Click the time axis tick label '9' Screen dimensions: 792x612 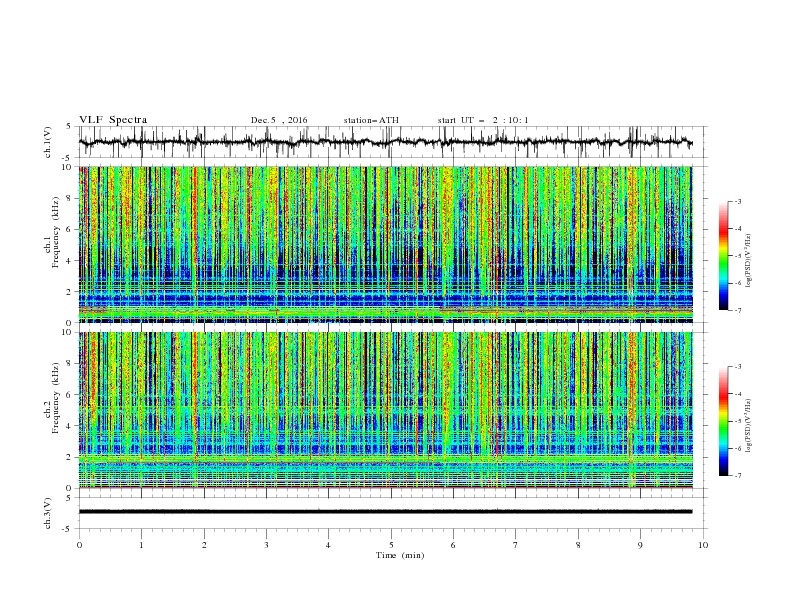point(640,545)
